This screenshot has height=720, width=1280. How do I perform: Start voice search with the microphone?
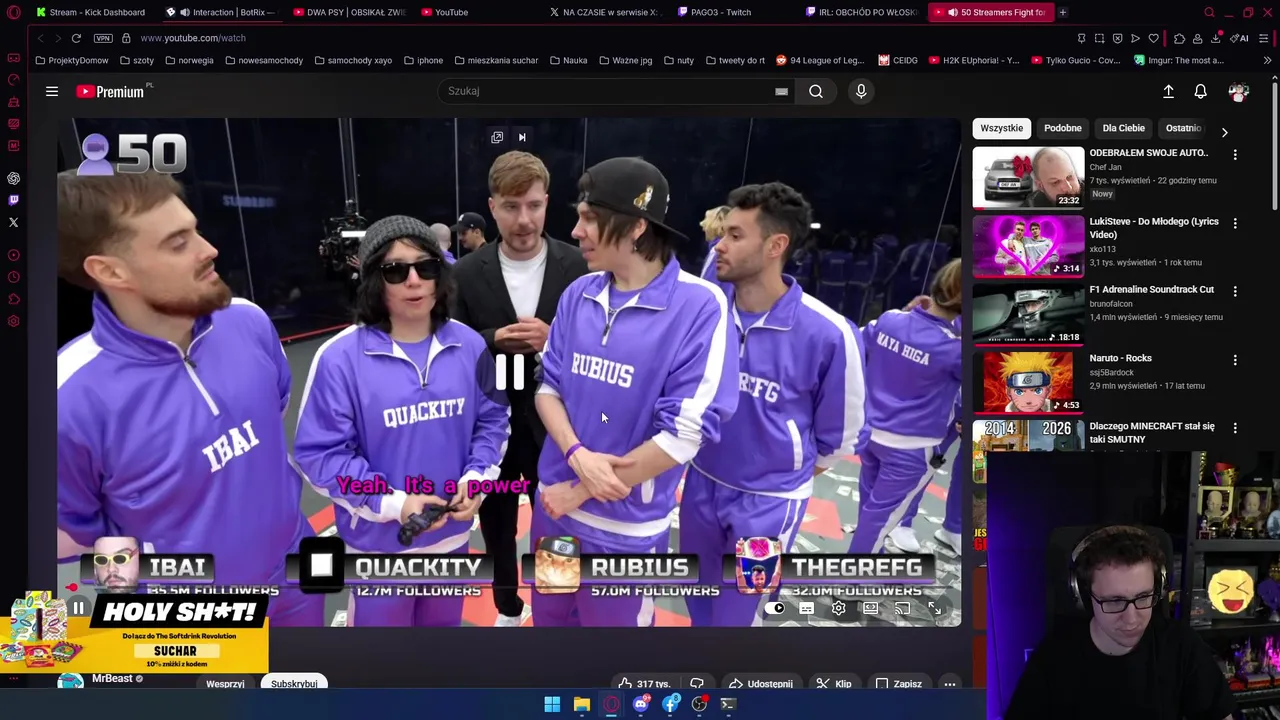(861, 91)
